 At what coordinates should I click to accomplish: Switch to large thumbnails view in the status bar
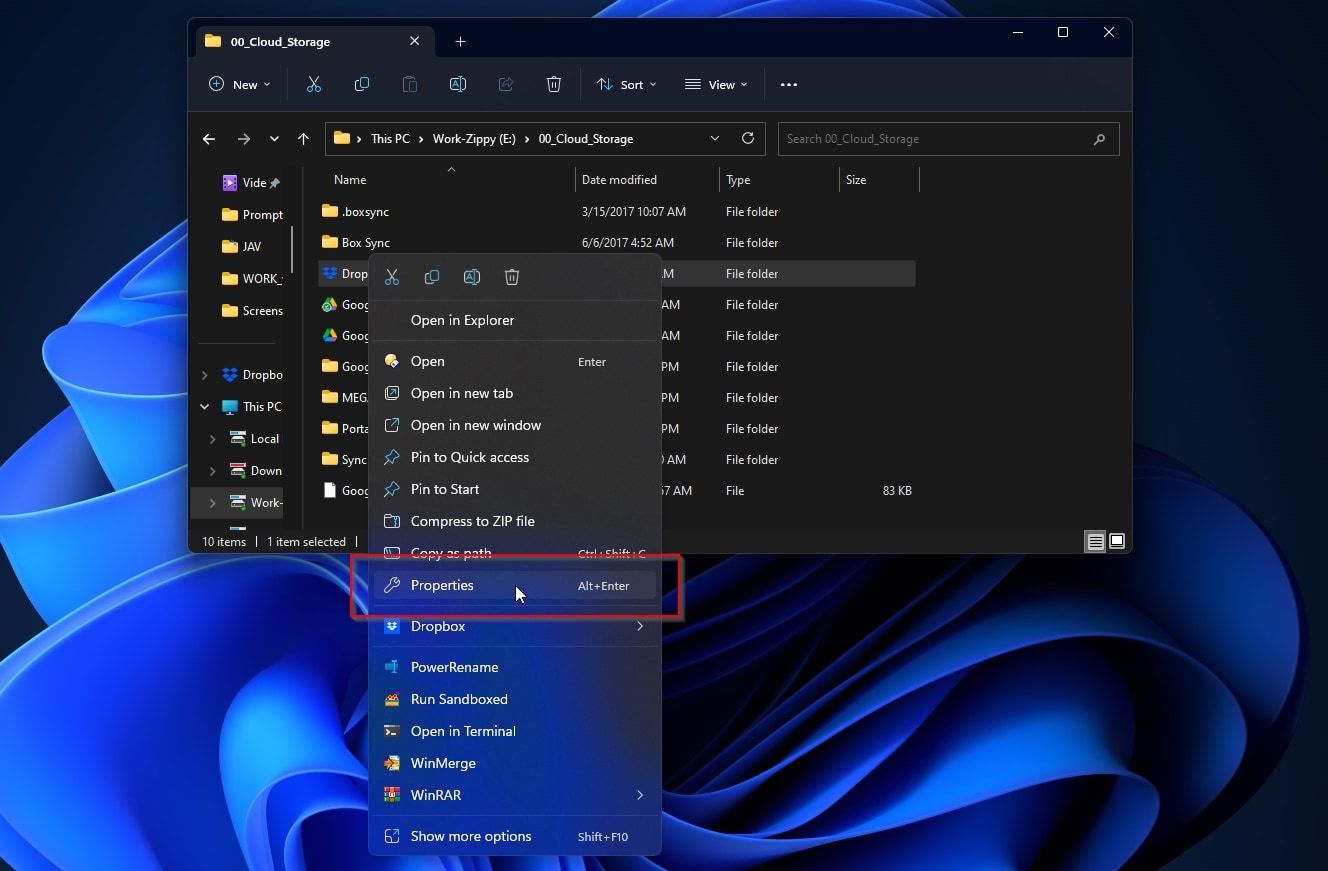pos(1116,541)
